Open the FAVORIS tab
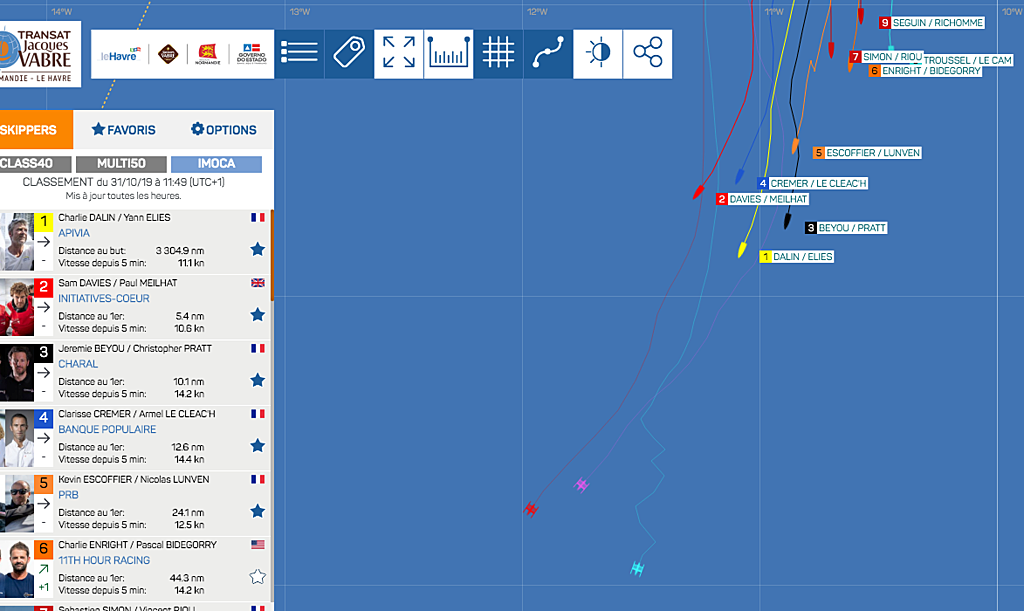Screen dimensions: 1024x611 coord(123,130)
